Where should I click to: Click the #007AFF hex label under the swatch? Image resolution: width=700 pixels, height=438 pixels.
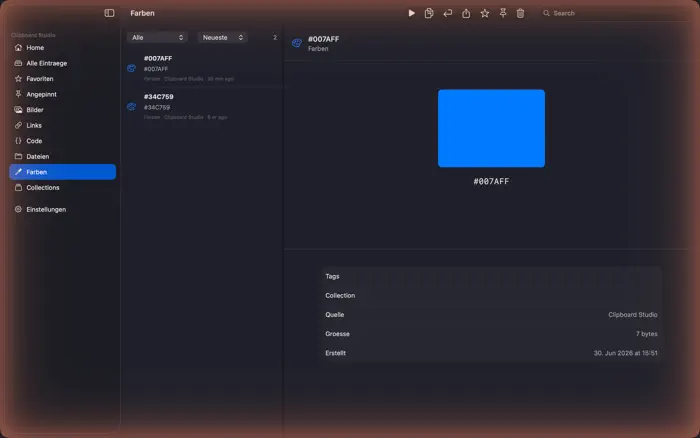491,181
